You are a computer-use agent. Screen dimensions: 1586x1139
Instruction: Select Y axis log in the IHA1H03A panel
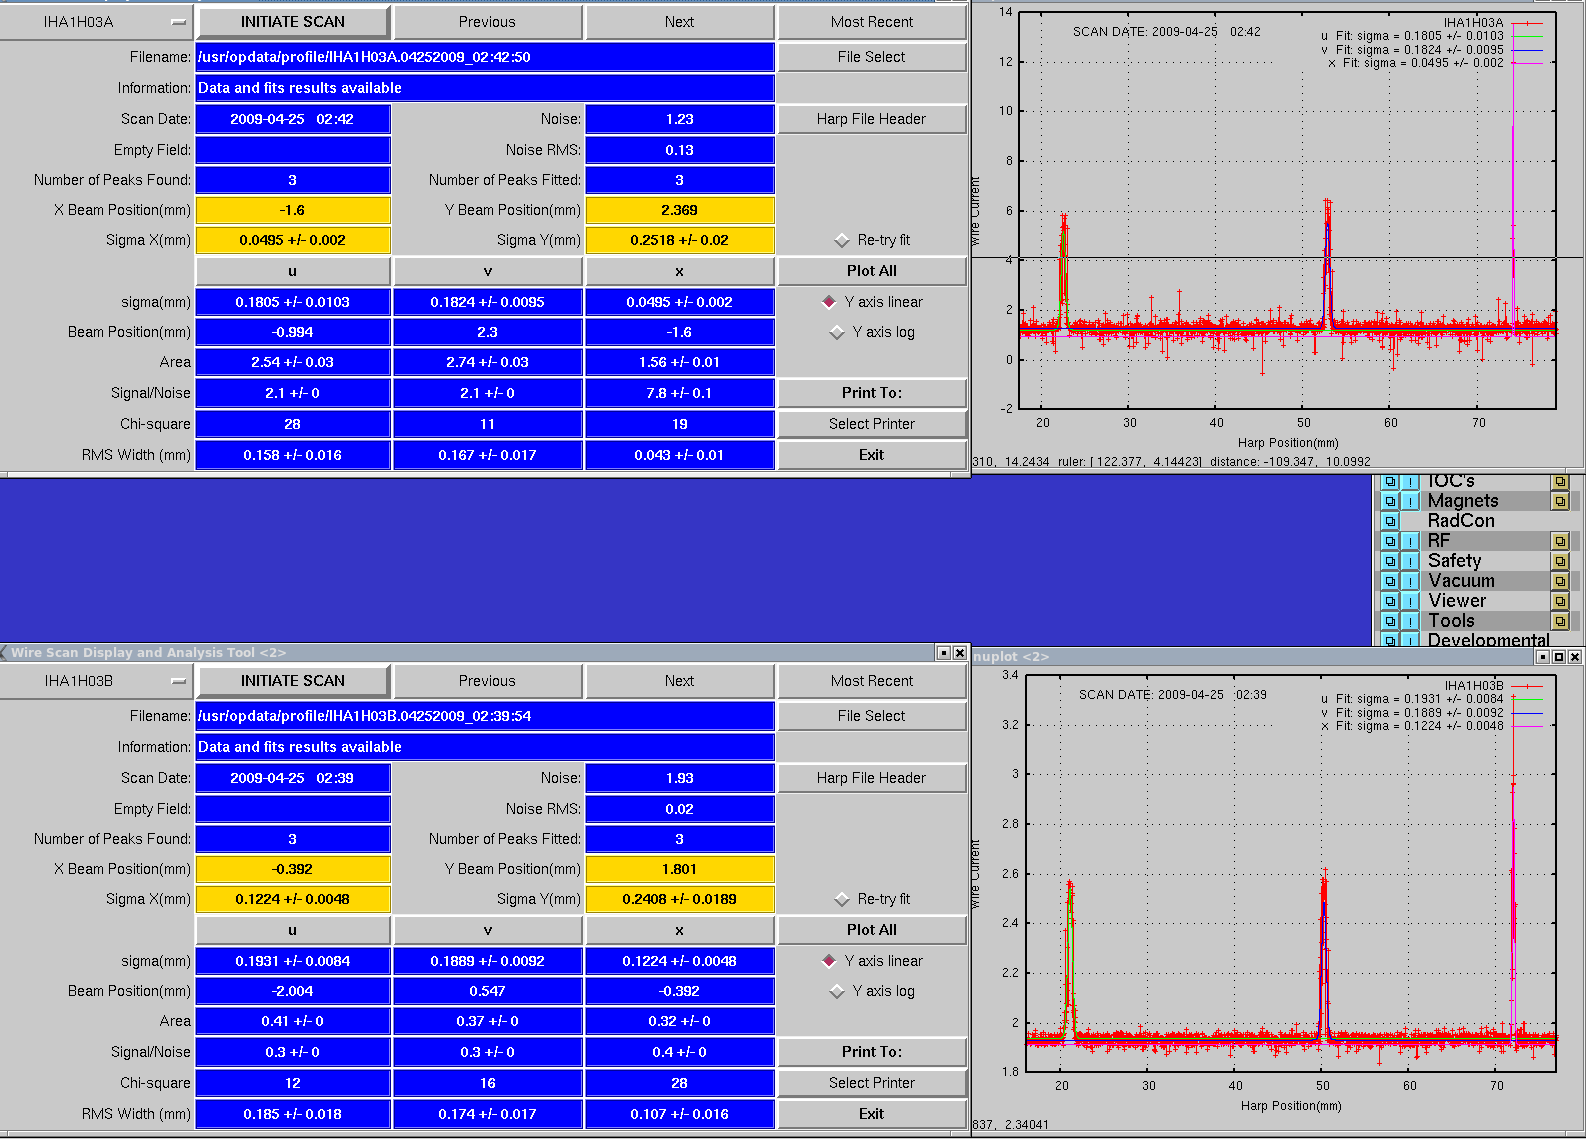837,332
